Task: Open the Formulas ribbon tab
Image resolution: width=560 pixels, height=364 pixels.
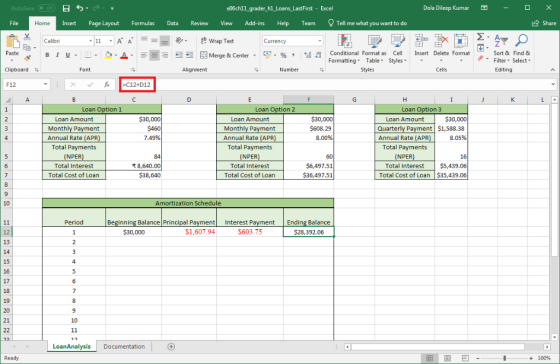Action: 143,23
